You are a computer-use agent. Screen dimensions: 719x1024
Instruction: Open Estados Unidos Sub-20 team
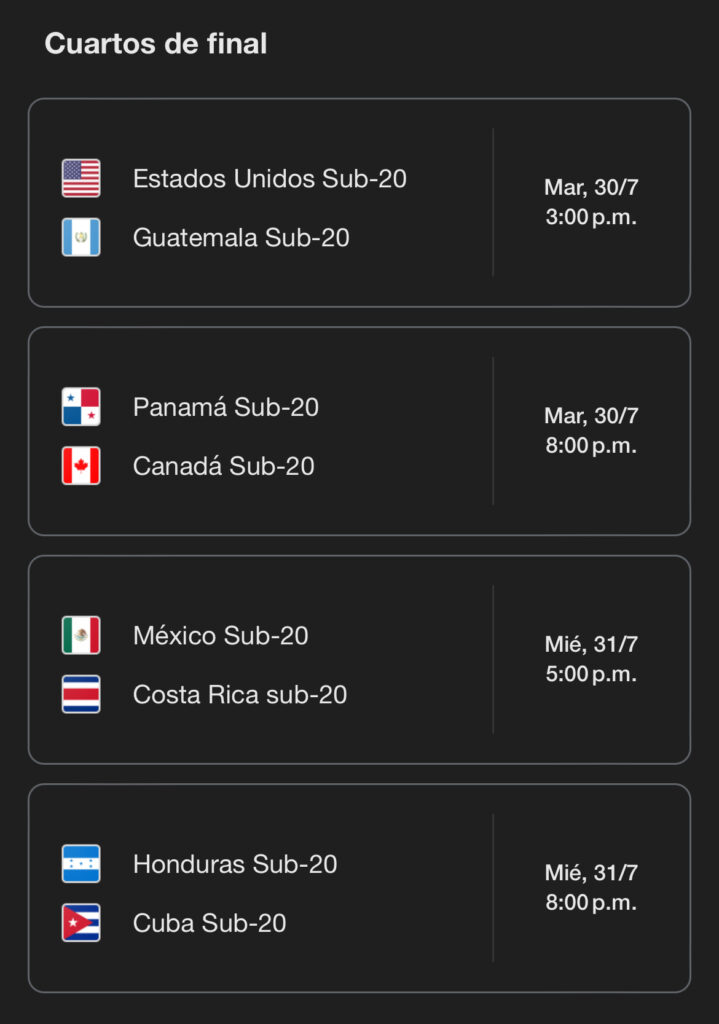tap(269, 179)
